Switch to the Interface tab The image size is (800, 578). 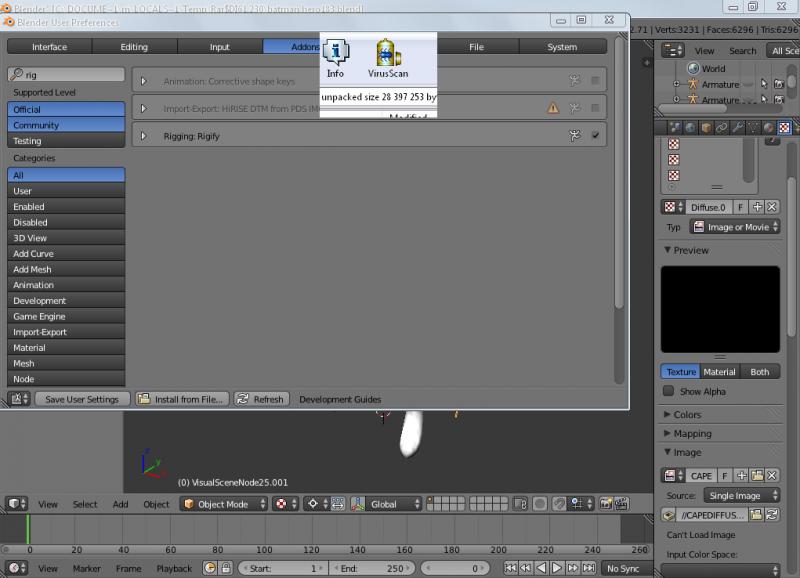(49, 47)
